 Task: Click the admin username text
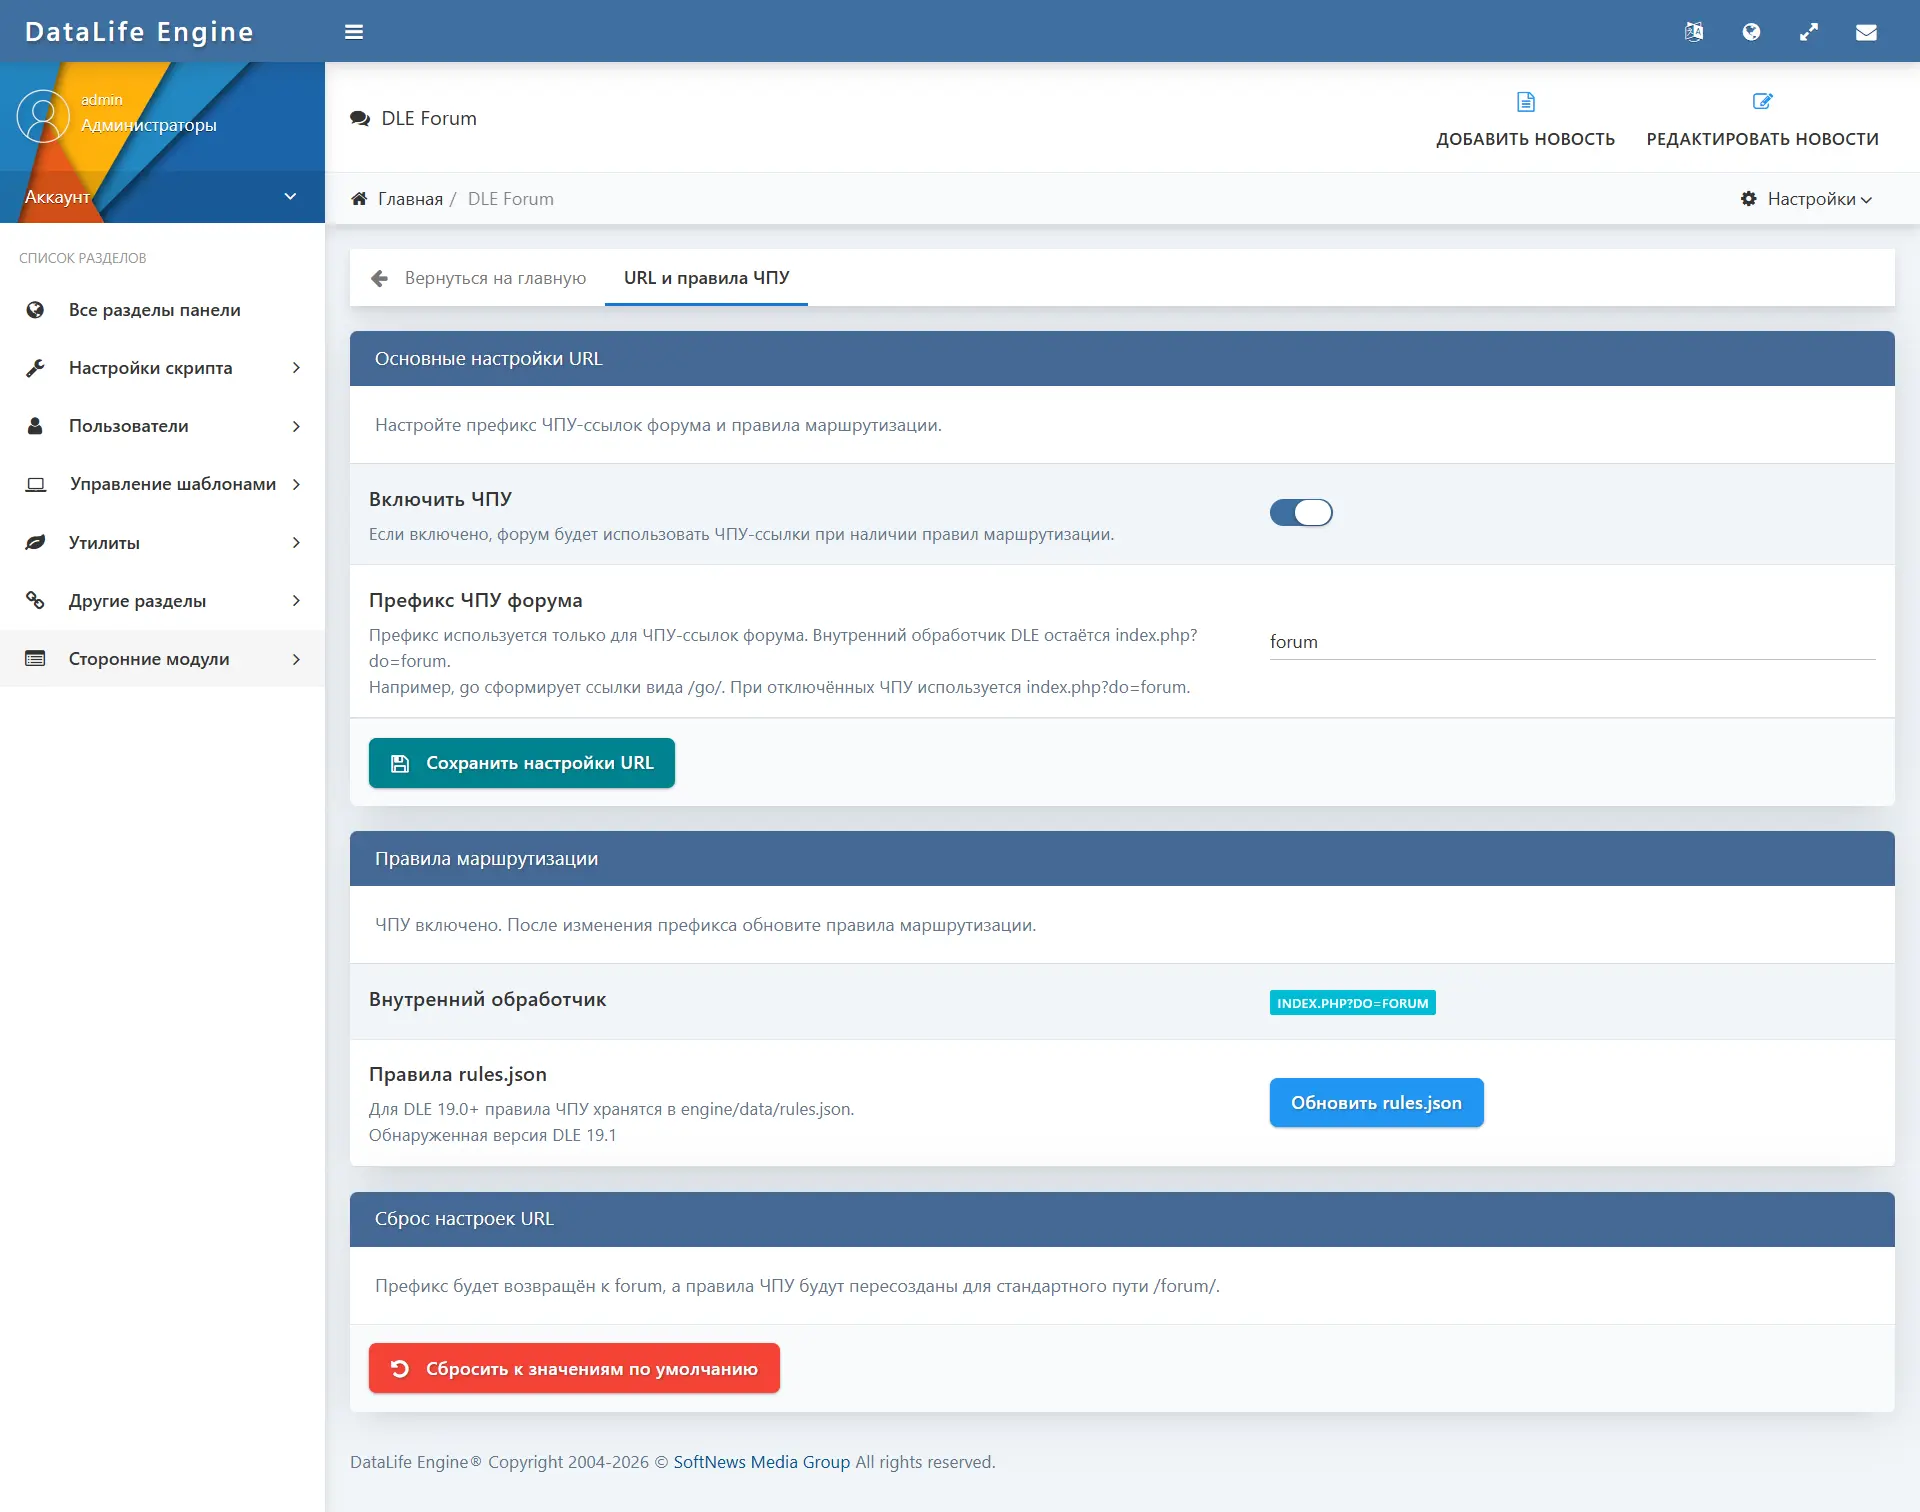click(x=101, y=100)
